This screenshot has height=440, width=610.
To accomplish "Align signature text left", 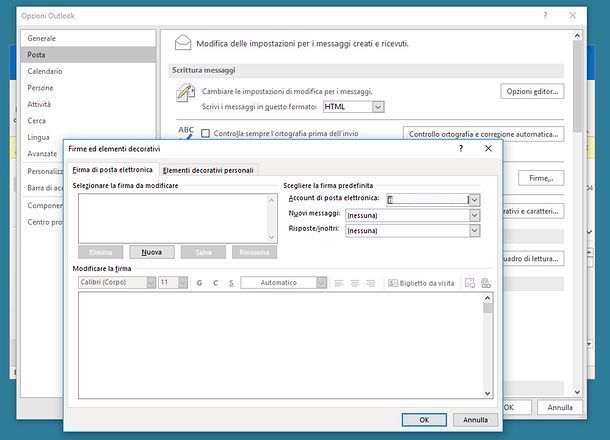I will 339,283.
